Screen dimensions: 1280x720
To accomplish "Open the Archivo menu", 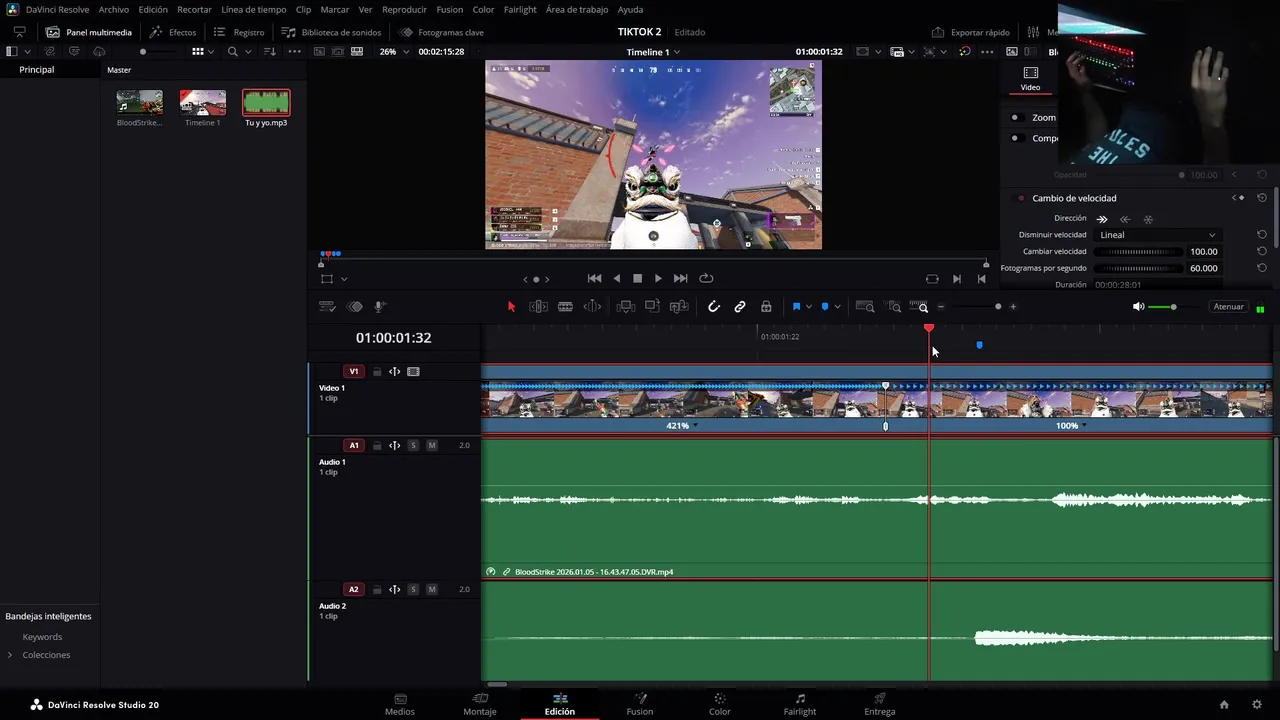I will coord(114,9).
